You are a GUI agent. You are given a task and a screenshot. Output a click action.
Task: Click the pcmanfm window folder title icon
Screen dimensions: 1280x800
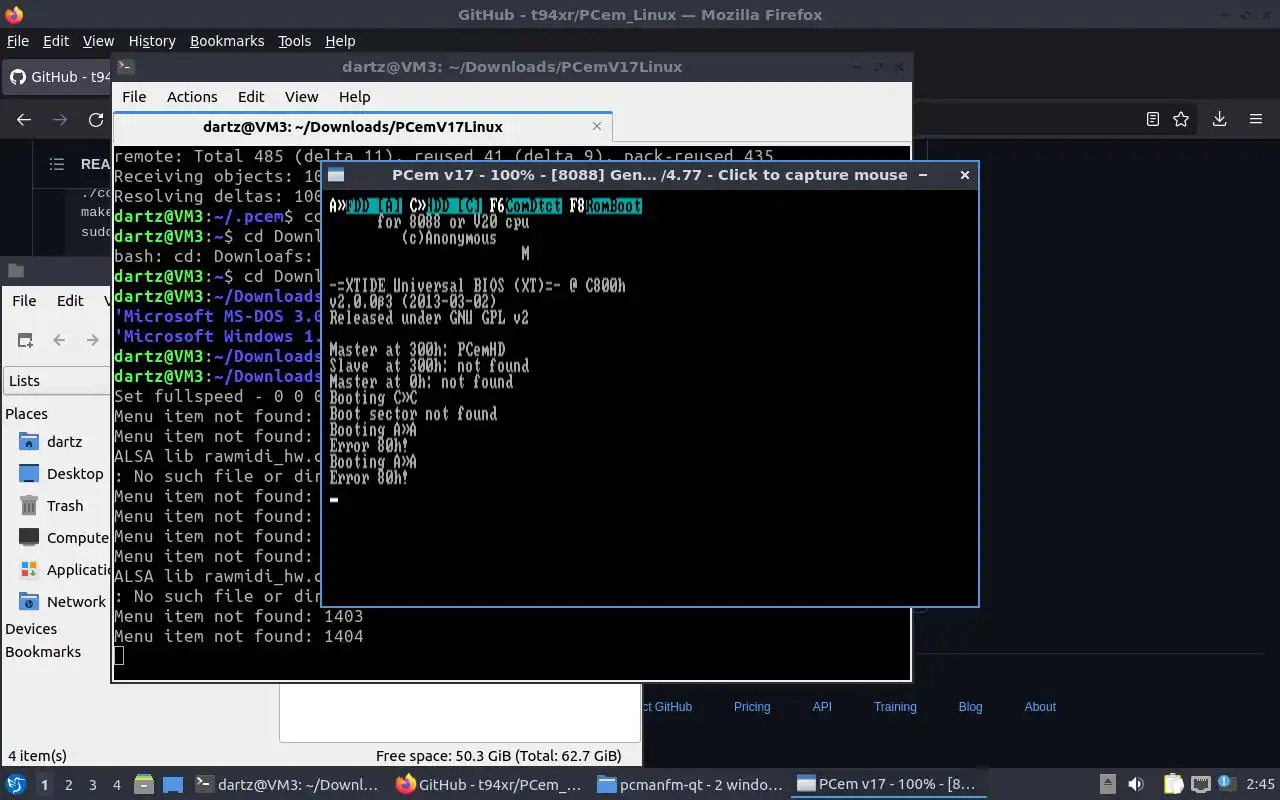(16, 271)
